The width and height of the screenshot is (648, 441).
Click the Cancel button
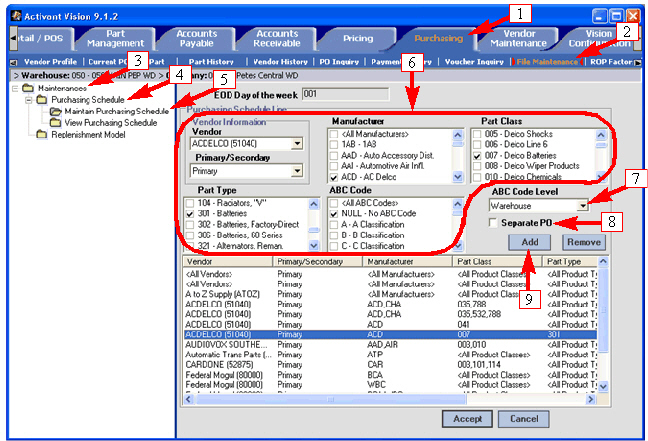524,419
